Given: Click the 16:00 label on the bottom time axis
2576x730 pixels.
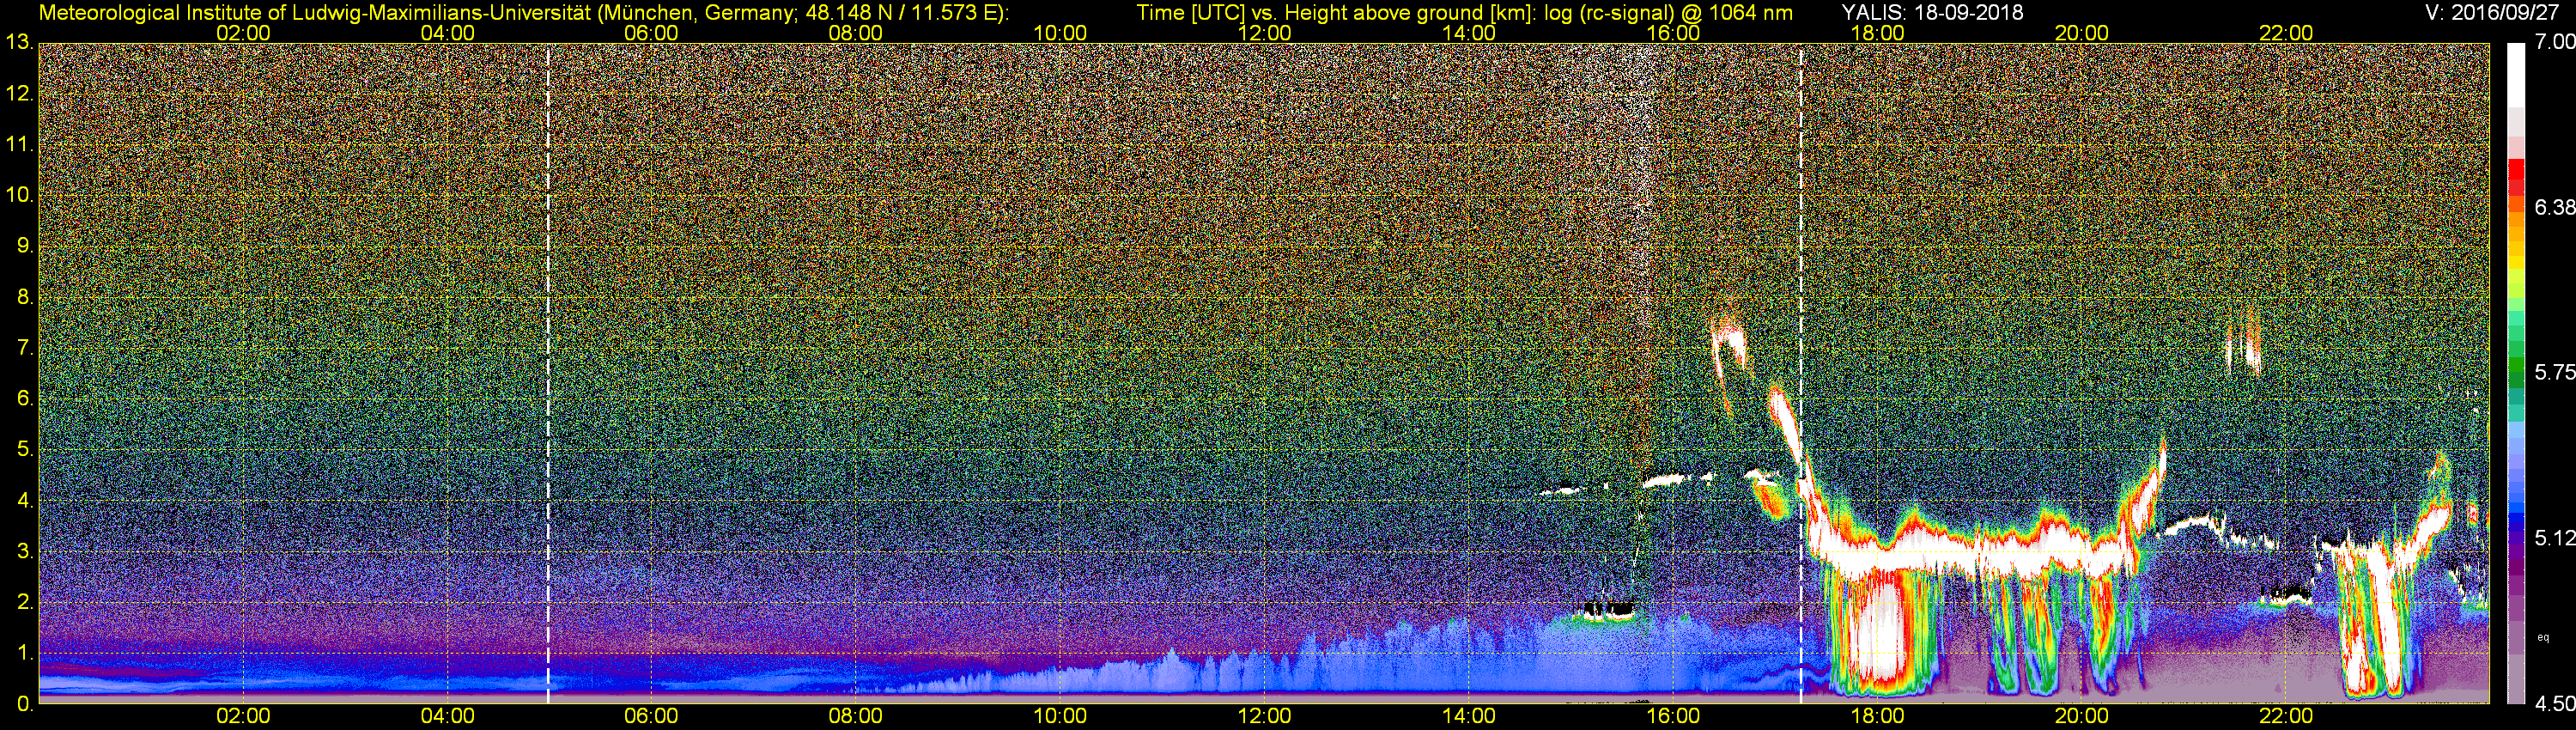Looking at the screenshot, I should pyautogui.click(x=1673, y=716).
